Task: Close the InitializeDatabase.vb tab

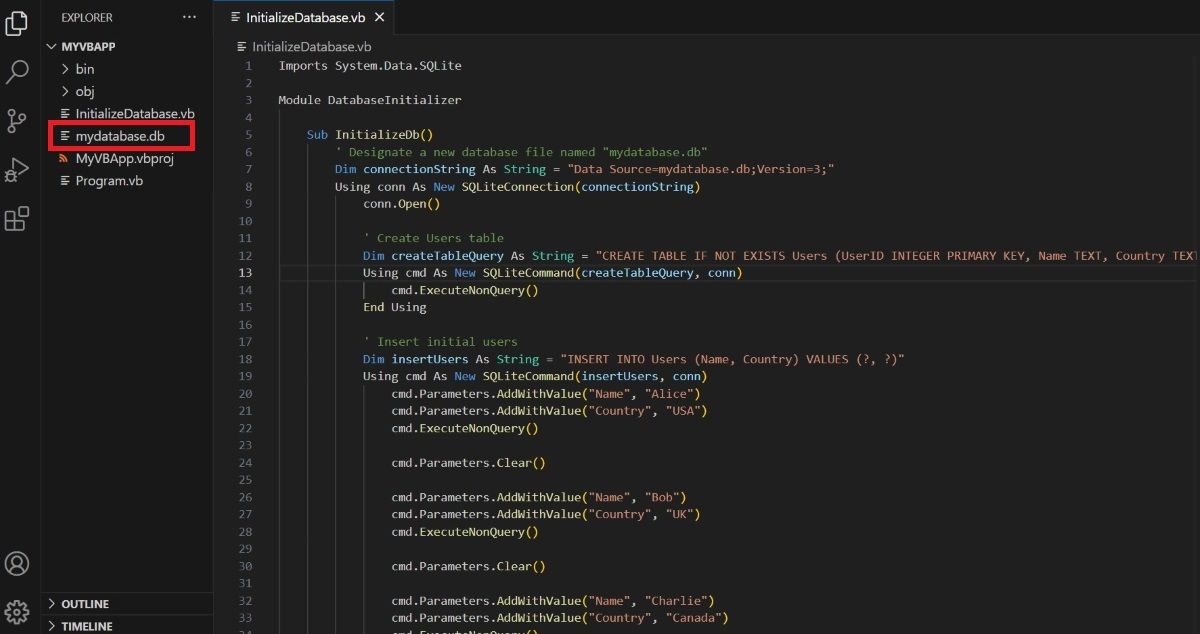Action: click(379, 17)
